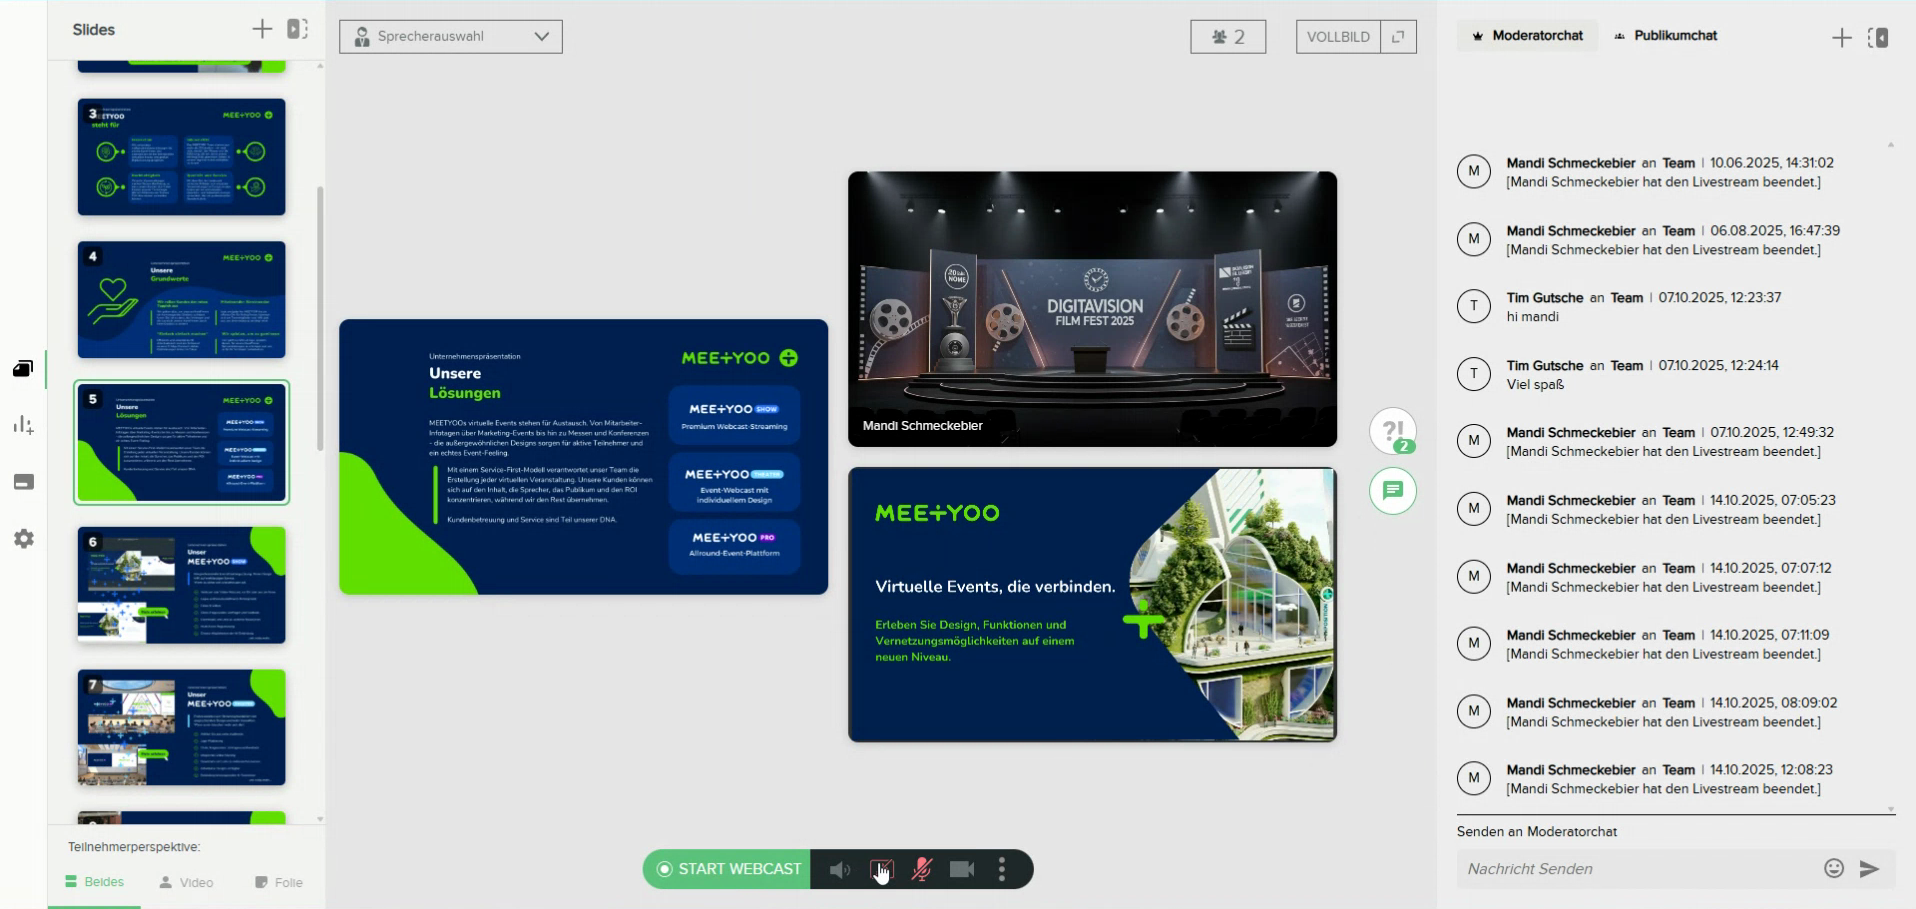Open the polls chart icon in sidebar
Image resolution: width=1916 pixels, height=909 pixels.
[x=23, y=425]
